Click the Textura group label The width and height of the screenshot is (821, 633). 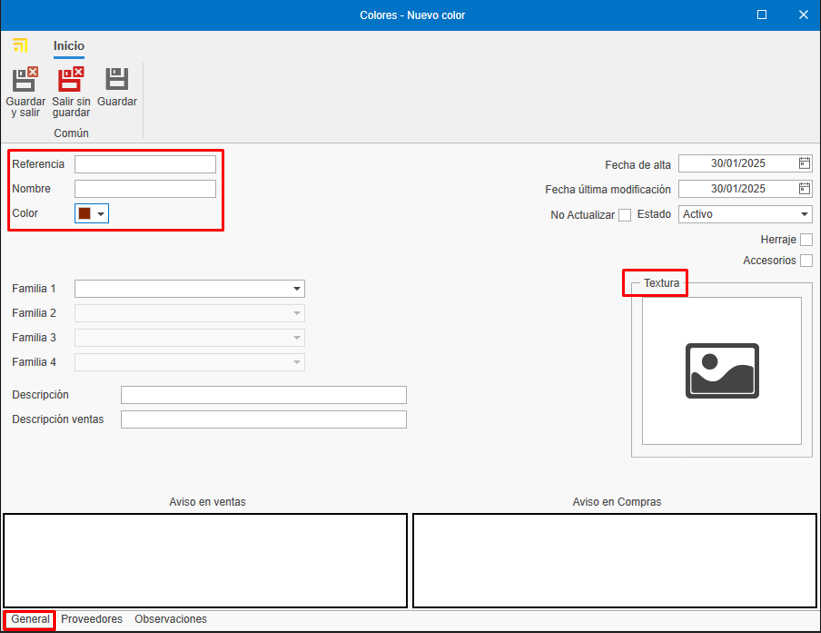tap(661, 283)
